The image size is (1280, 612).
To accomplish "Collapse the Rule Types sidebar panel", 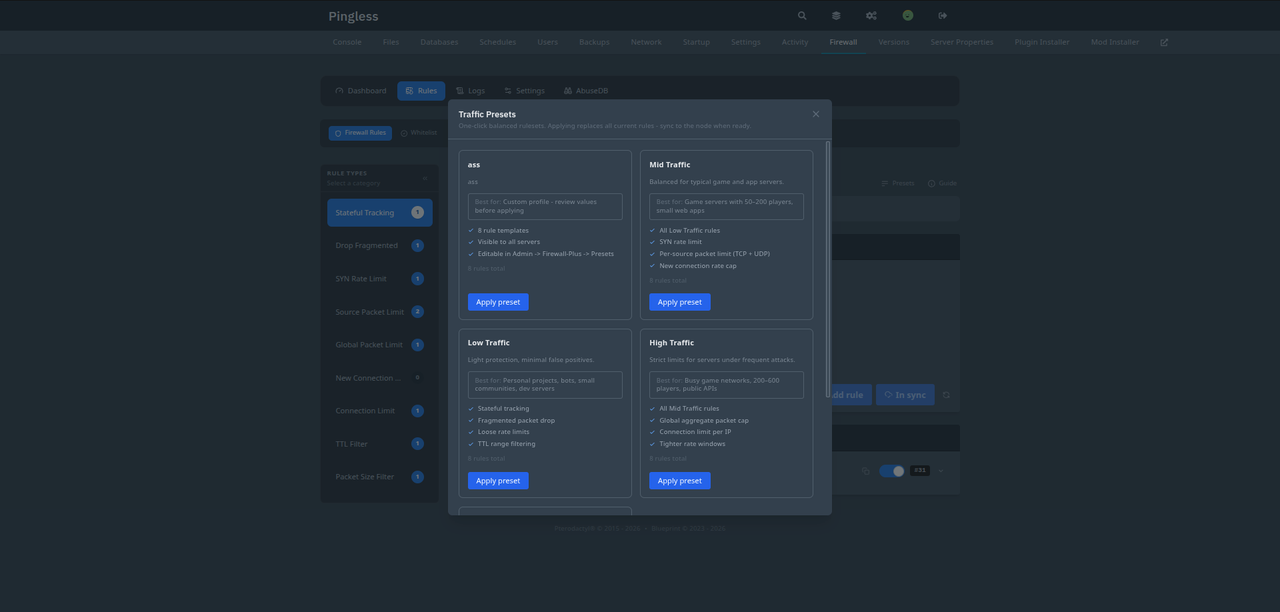I will pos(425,178).
